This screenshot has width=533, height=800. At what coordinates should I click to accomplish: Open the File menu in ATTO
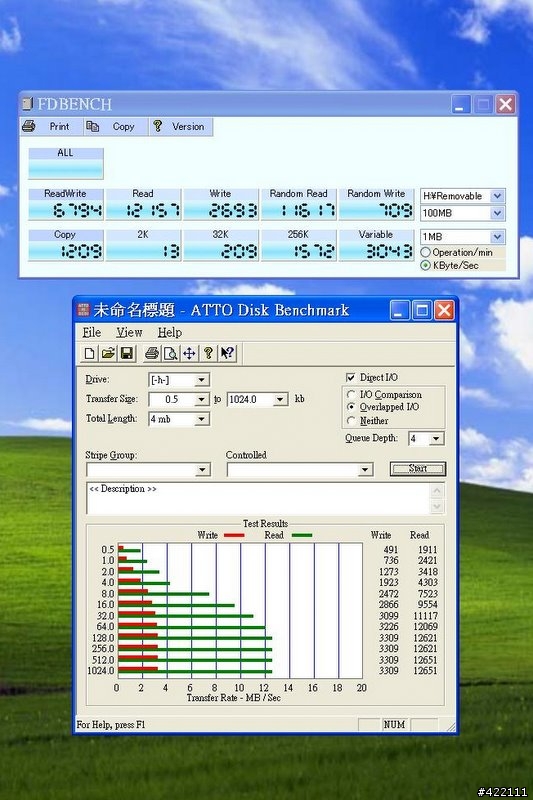pos(92,333)
